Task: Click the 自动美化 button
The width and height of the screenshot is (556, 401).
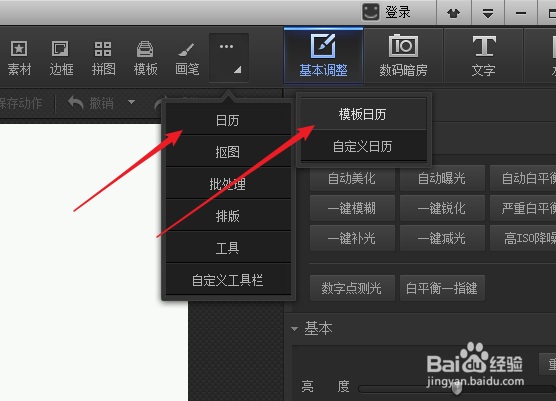Action: pos(352,178)
